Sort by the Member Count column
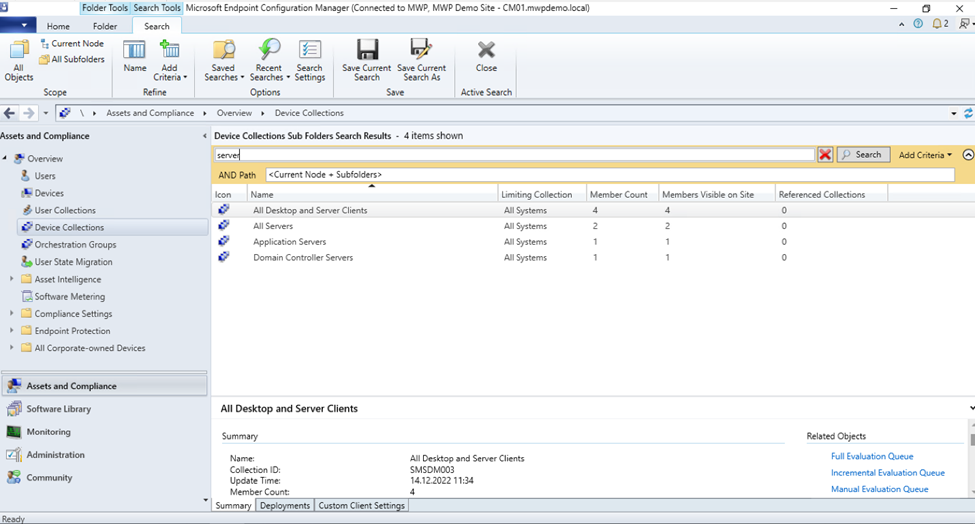Screen dimensions: 975x524 tap(622, 195)
